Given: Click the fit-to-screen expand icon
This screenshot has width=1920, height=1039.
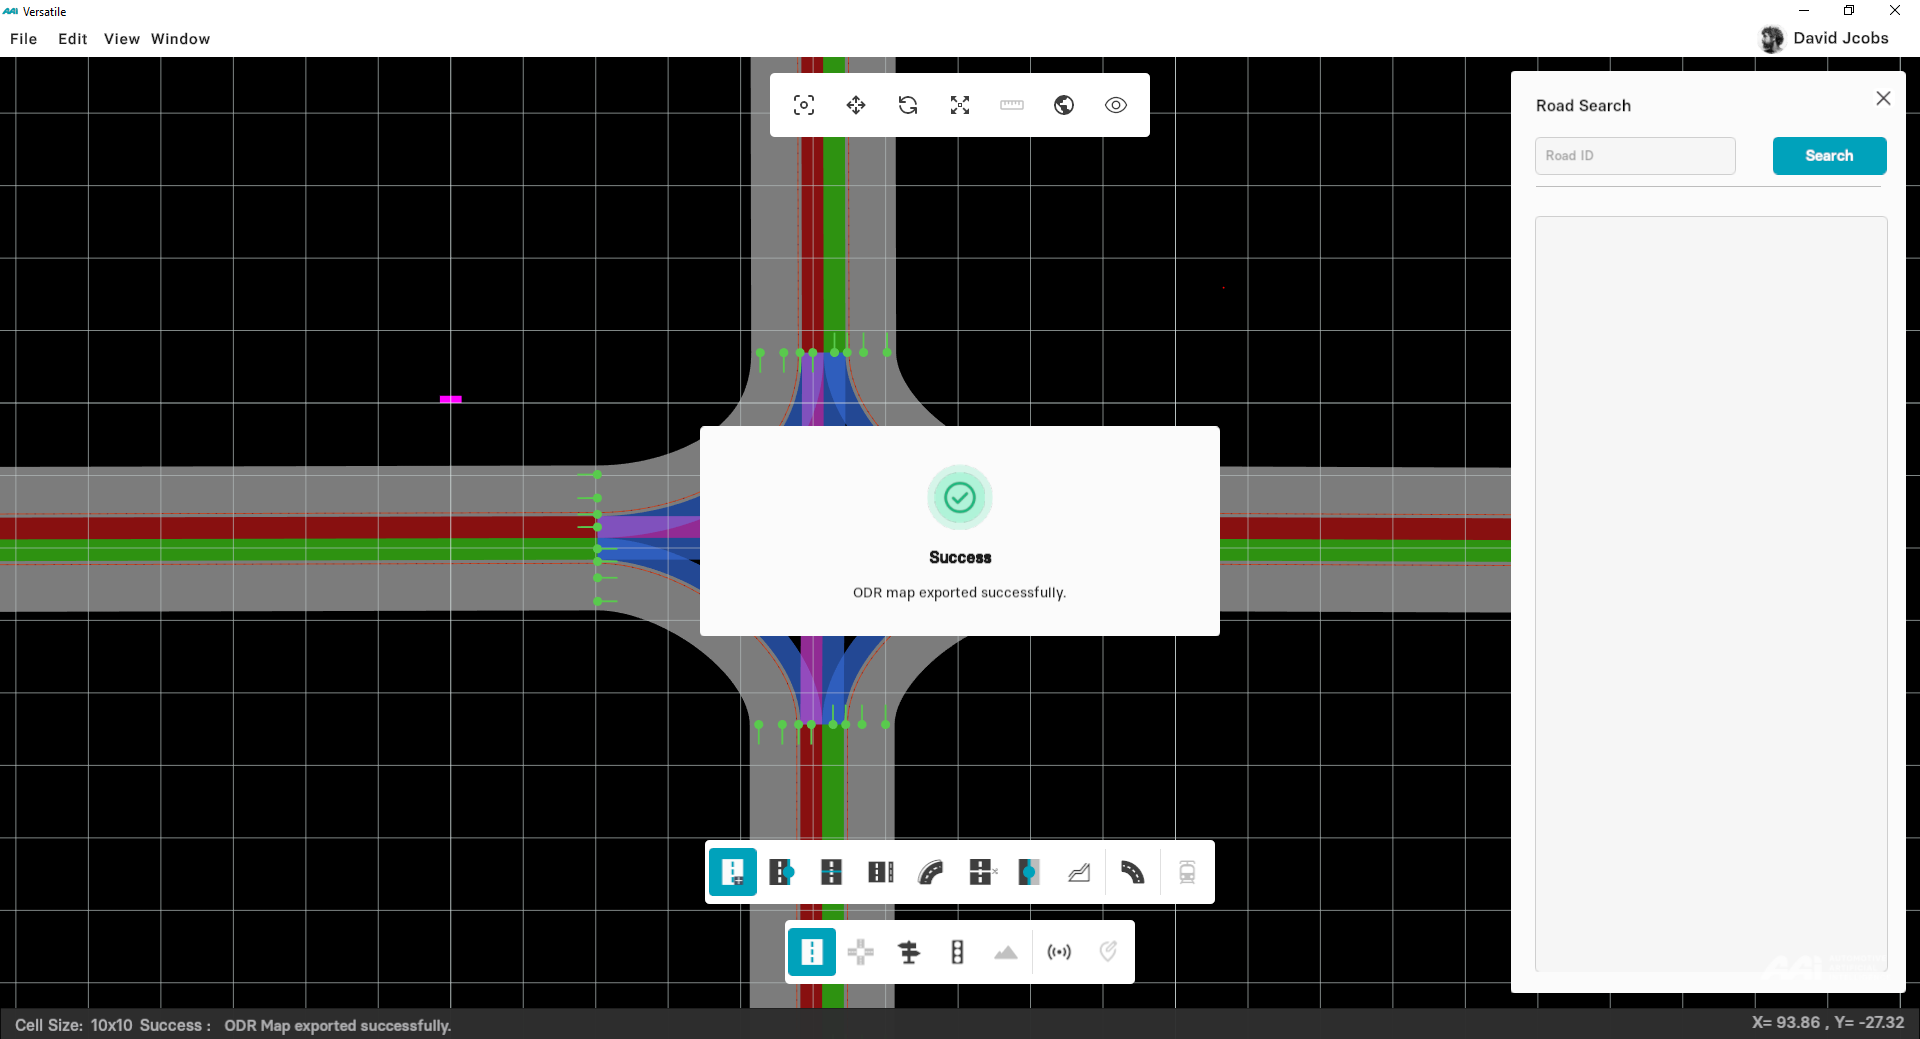Looking at the screenshot, I should pos(960,105).
